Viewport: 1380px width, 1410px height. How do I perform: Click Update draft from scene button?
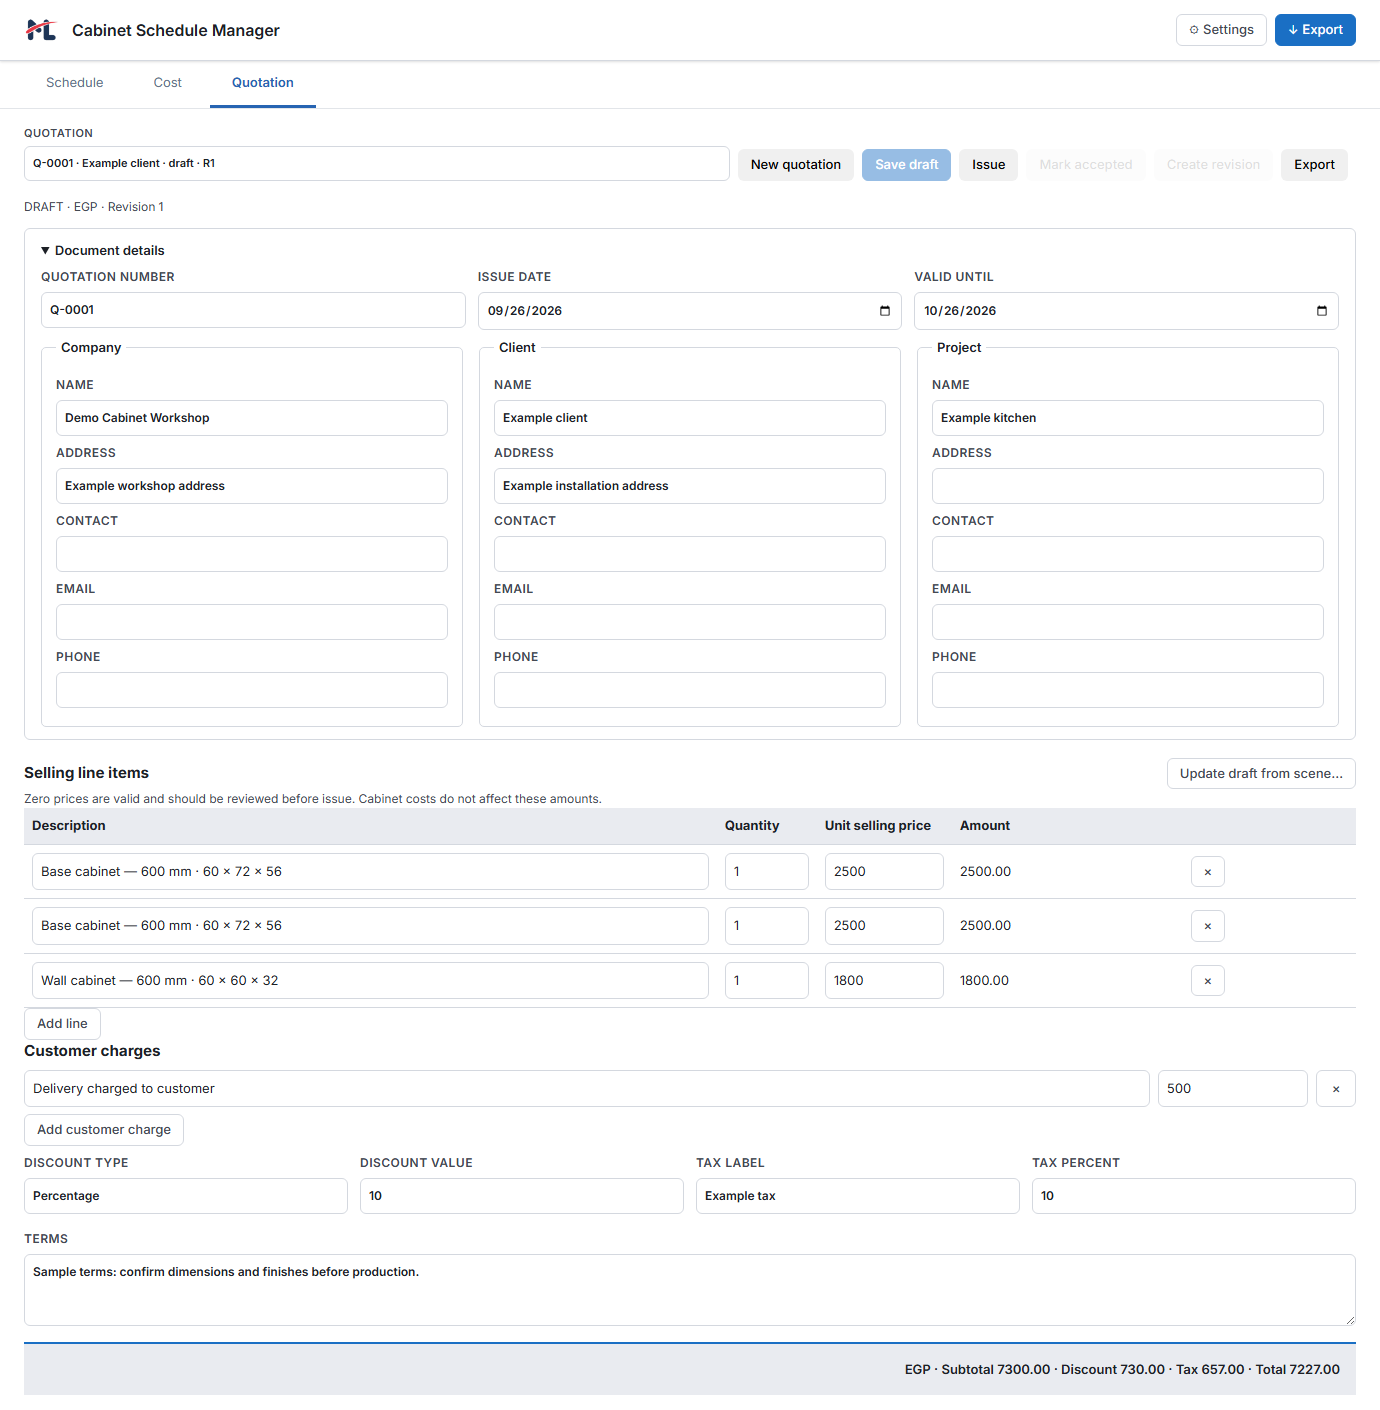point(1261,774)
